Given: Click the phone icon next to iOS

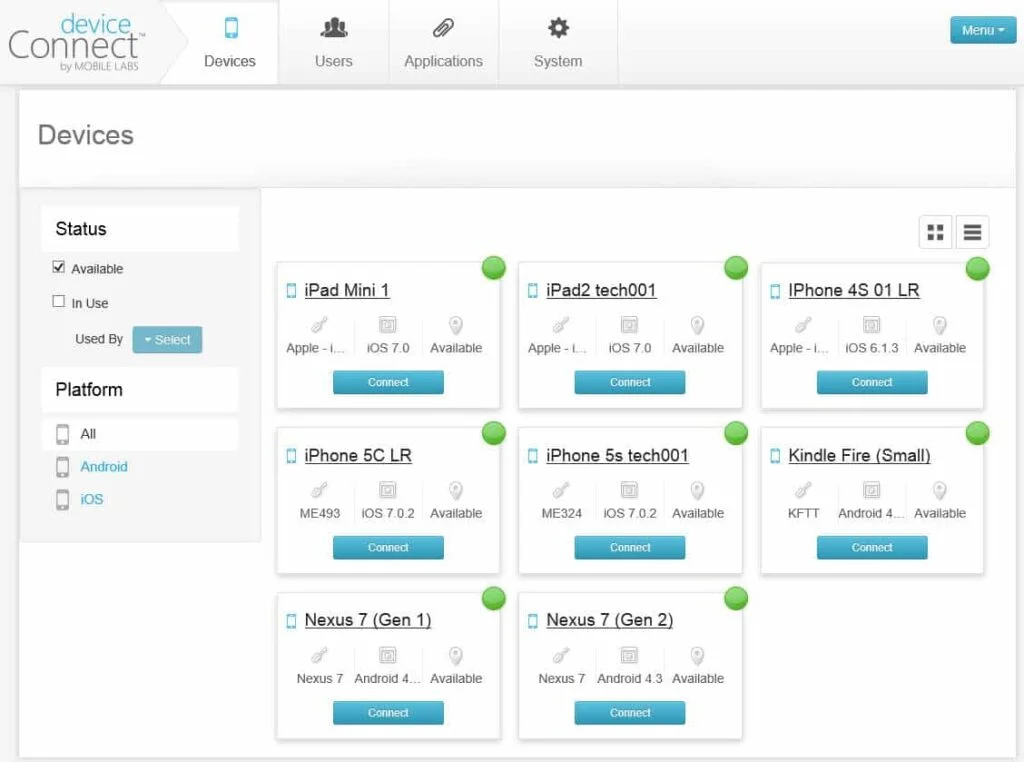Looking at the screenshot, I should tap(63, 500).
